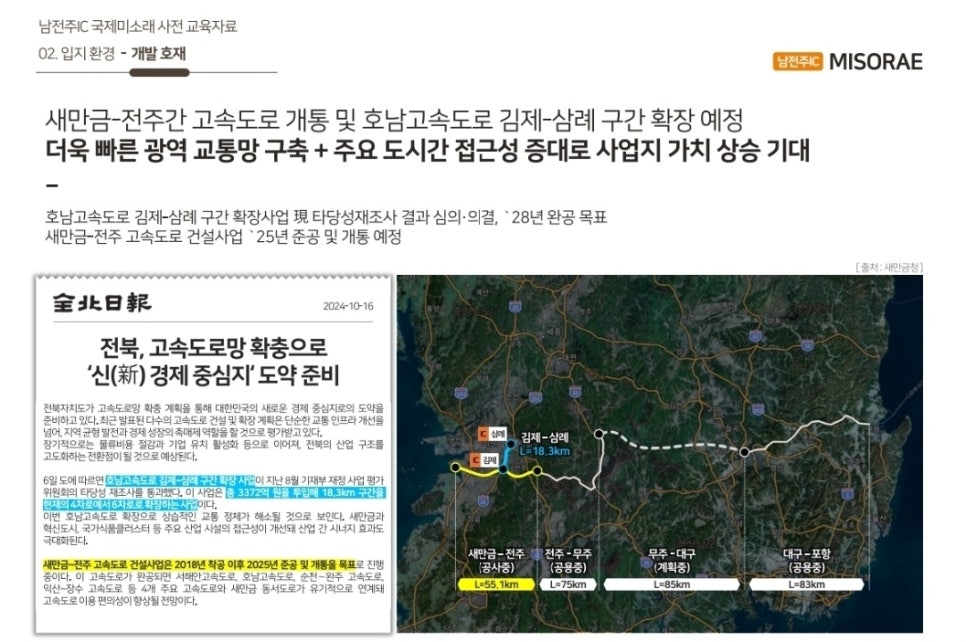Click the black node at the yellow route's west end
The image size is (966, 642).
point(455,468)
